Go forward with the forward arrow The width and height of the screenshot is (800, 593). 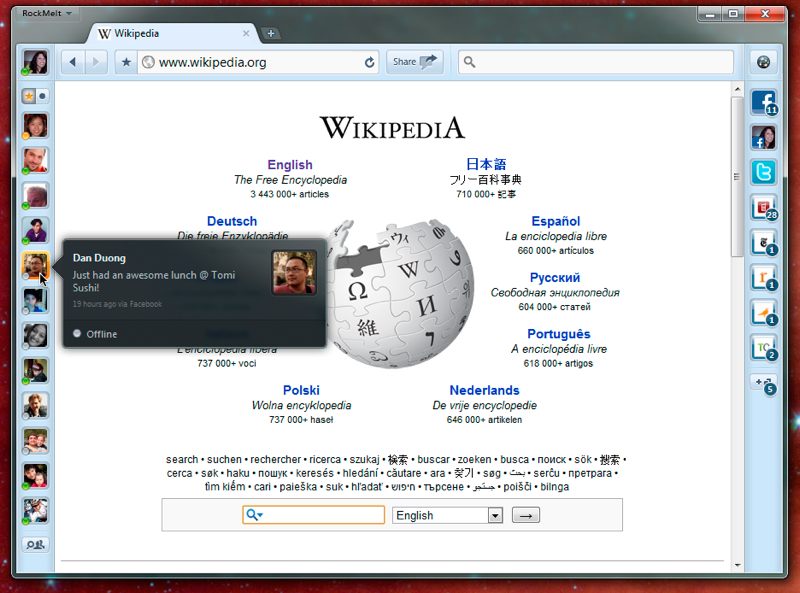pos(96,62)
